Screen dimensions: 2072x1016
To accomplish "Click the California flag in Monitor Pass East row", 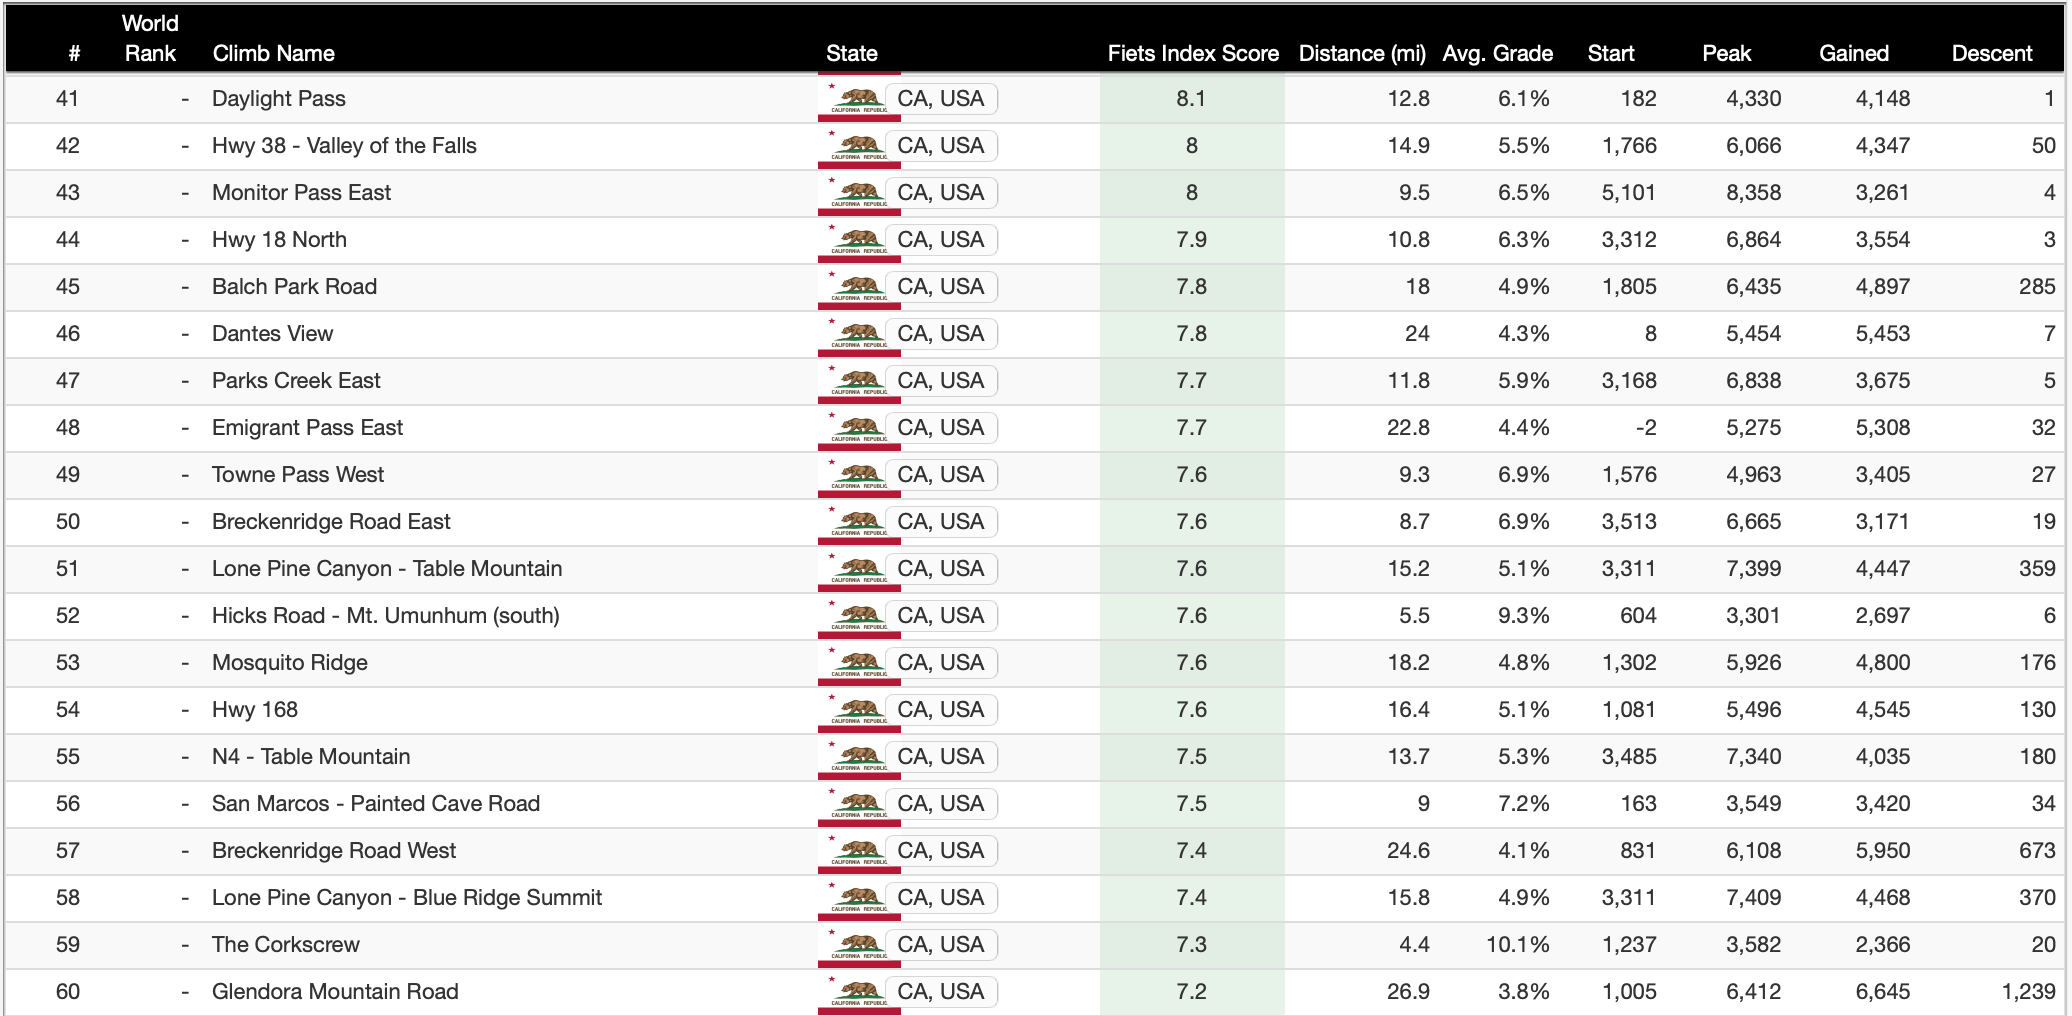I will 858,193.
